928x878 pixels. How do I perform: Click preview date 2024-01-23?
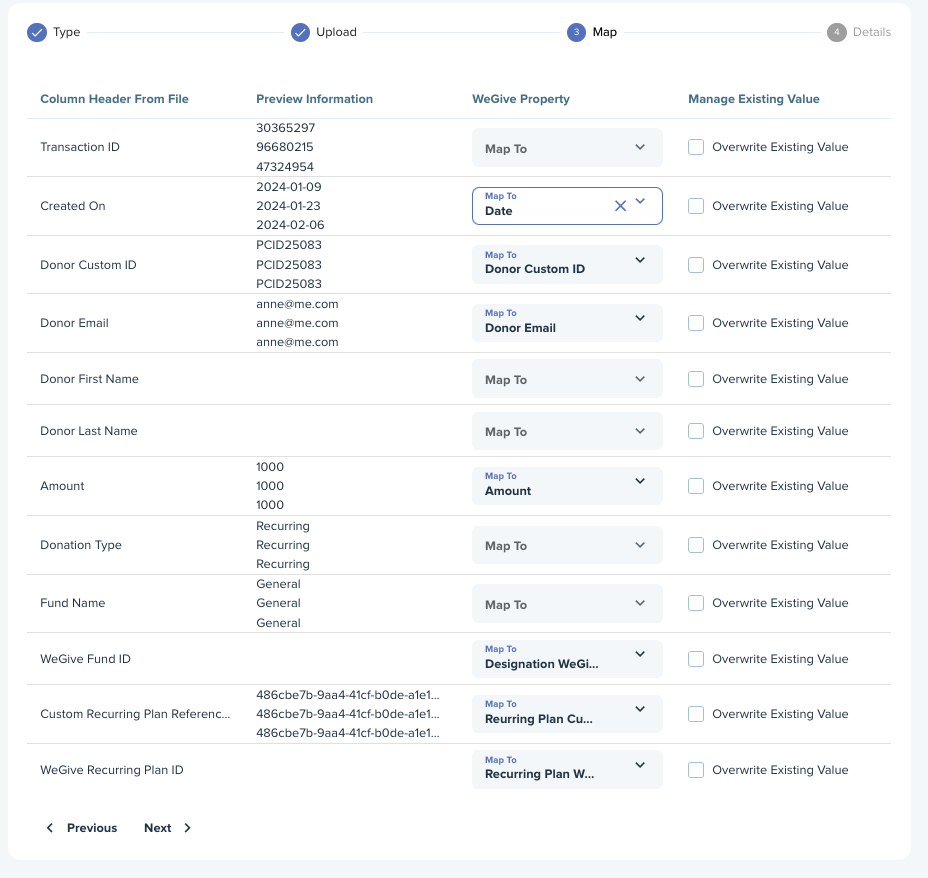288,206
